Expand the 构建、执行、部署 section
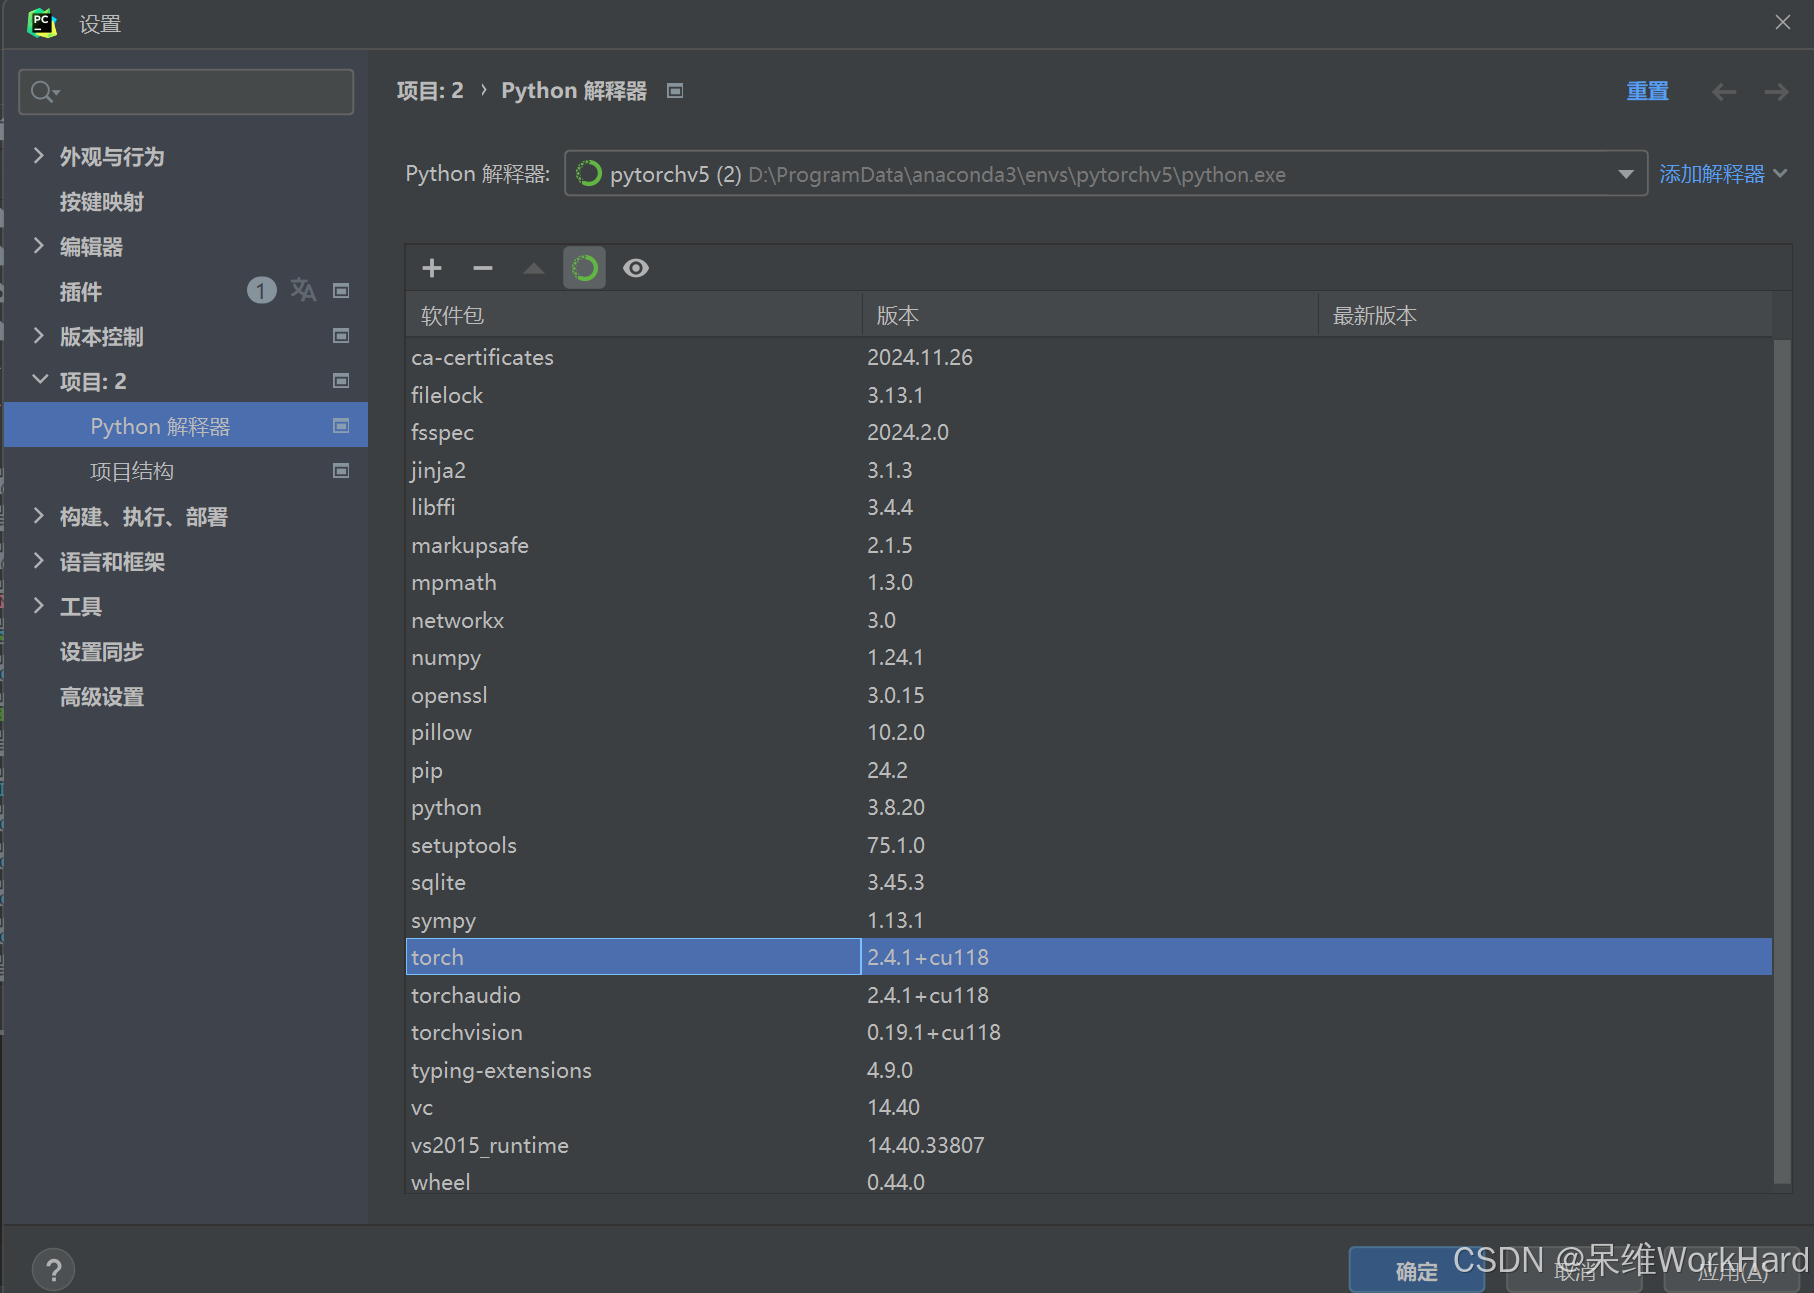This screenshot has width=1814, height=1293. click(39, 515)
